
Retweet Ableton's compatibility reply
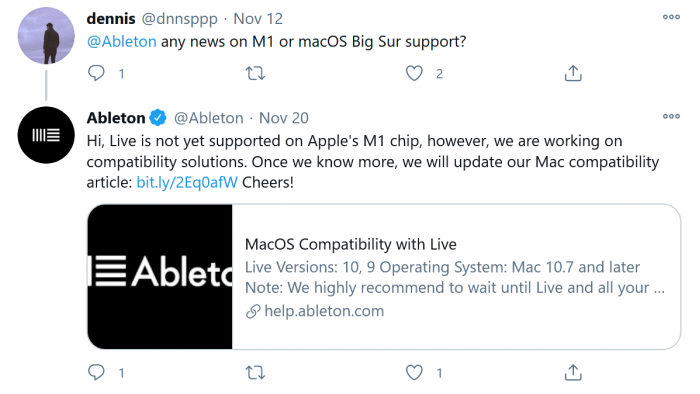click(255, 373)
